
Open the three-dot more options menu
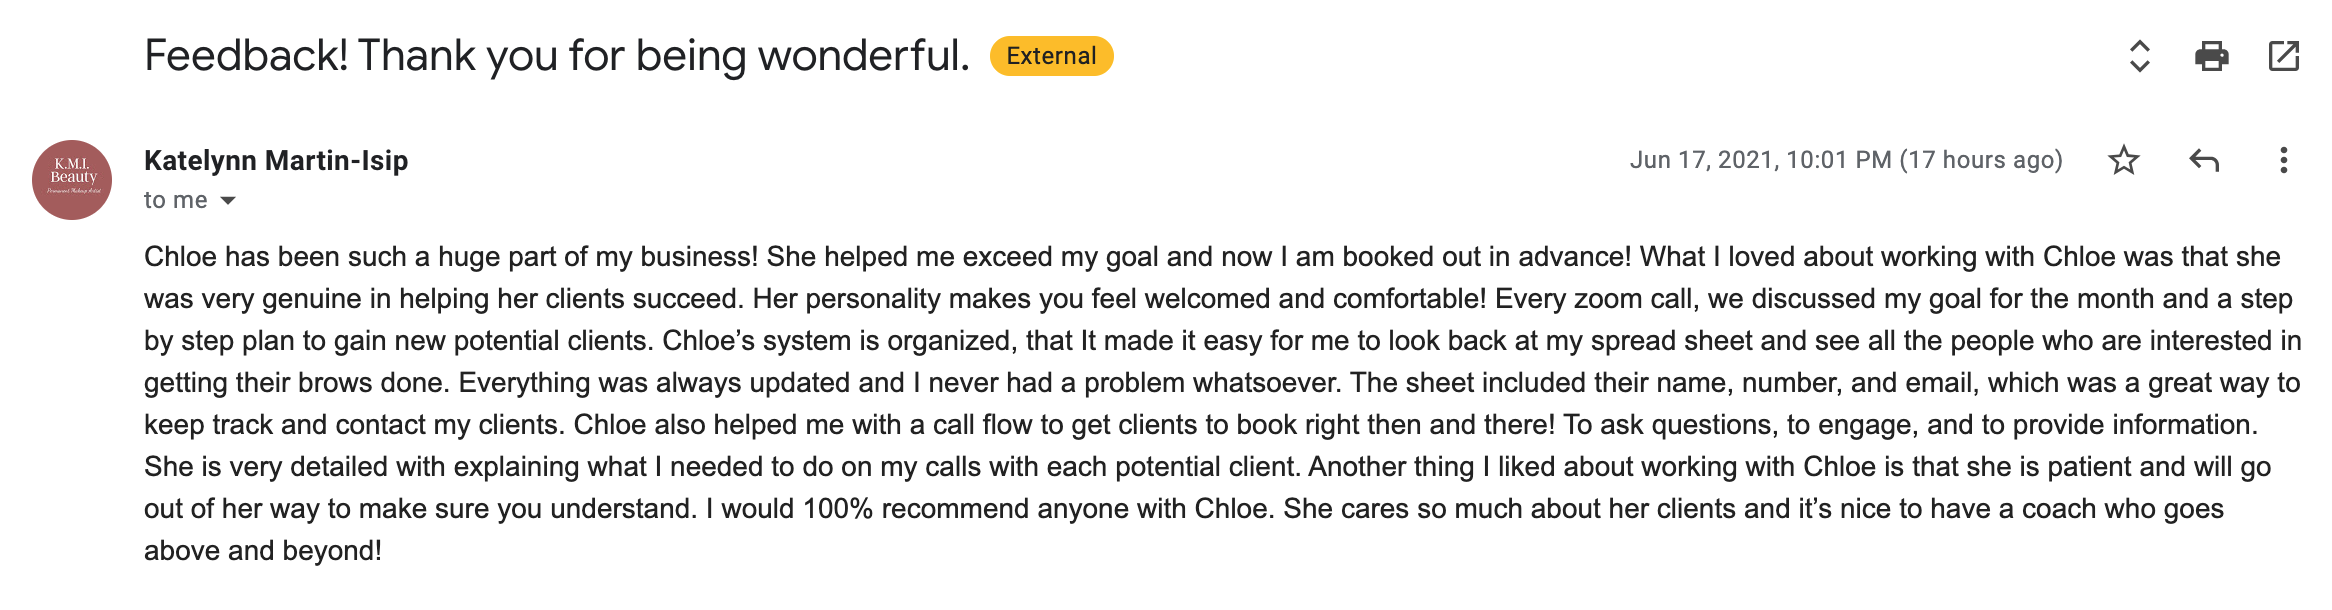point(2283,160)
